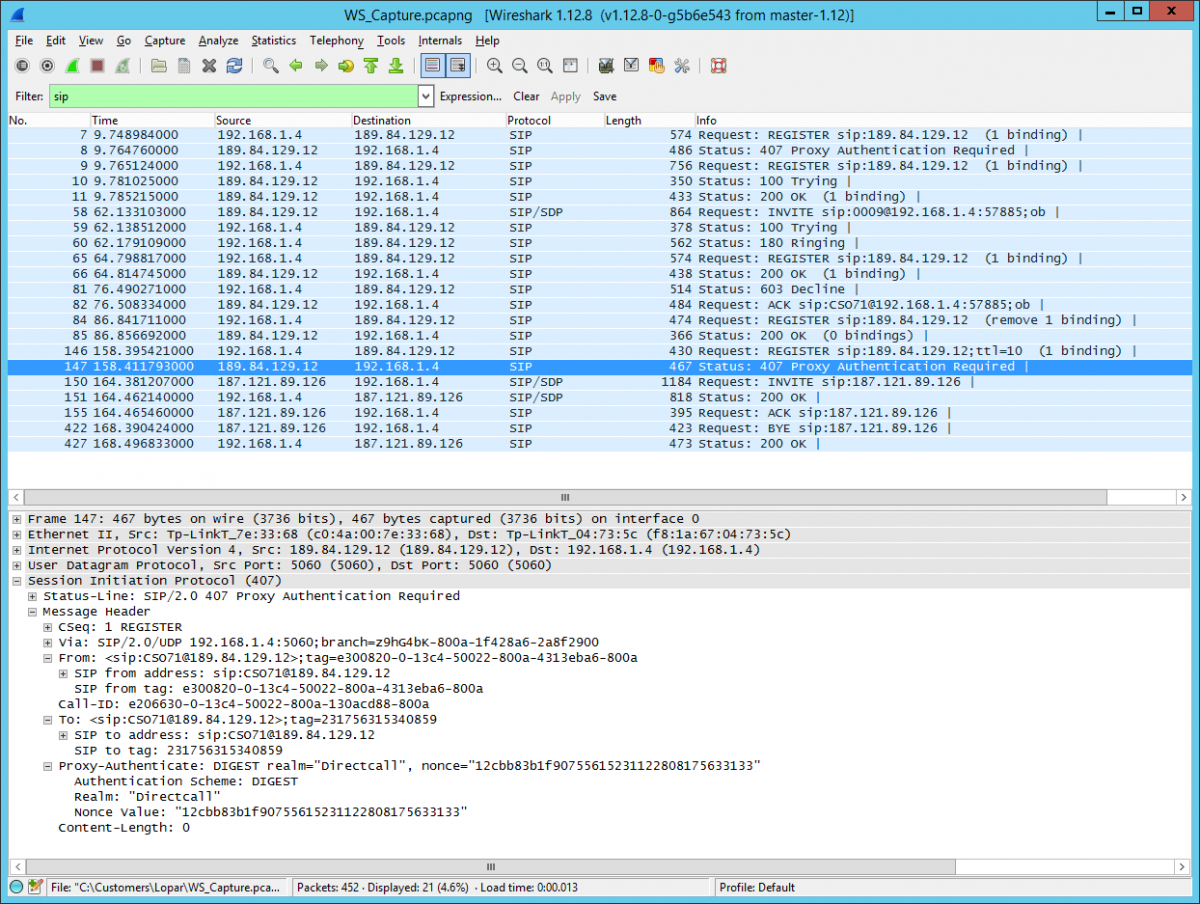1200x904 pixels.
Task: Expand the Ethernet II tree node
Action: coord(18,534)
